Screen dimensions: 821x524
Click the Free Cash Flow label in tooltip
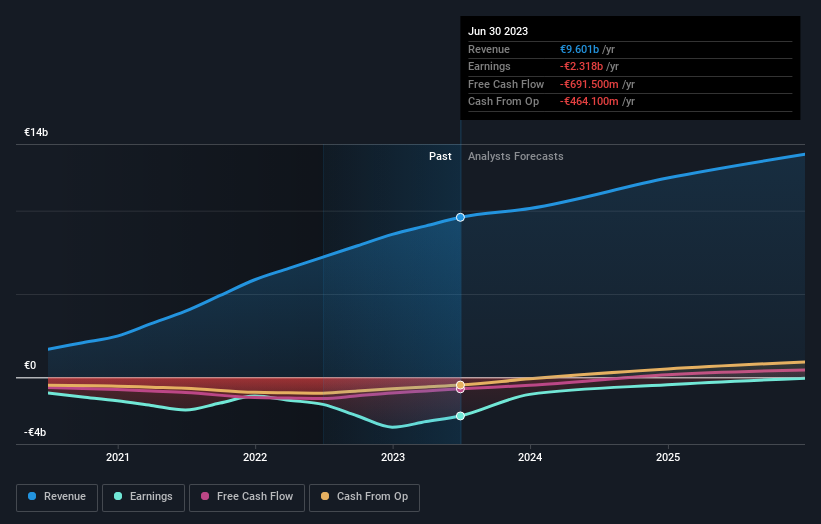[x=506, y=84]
